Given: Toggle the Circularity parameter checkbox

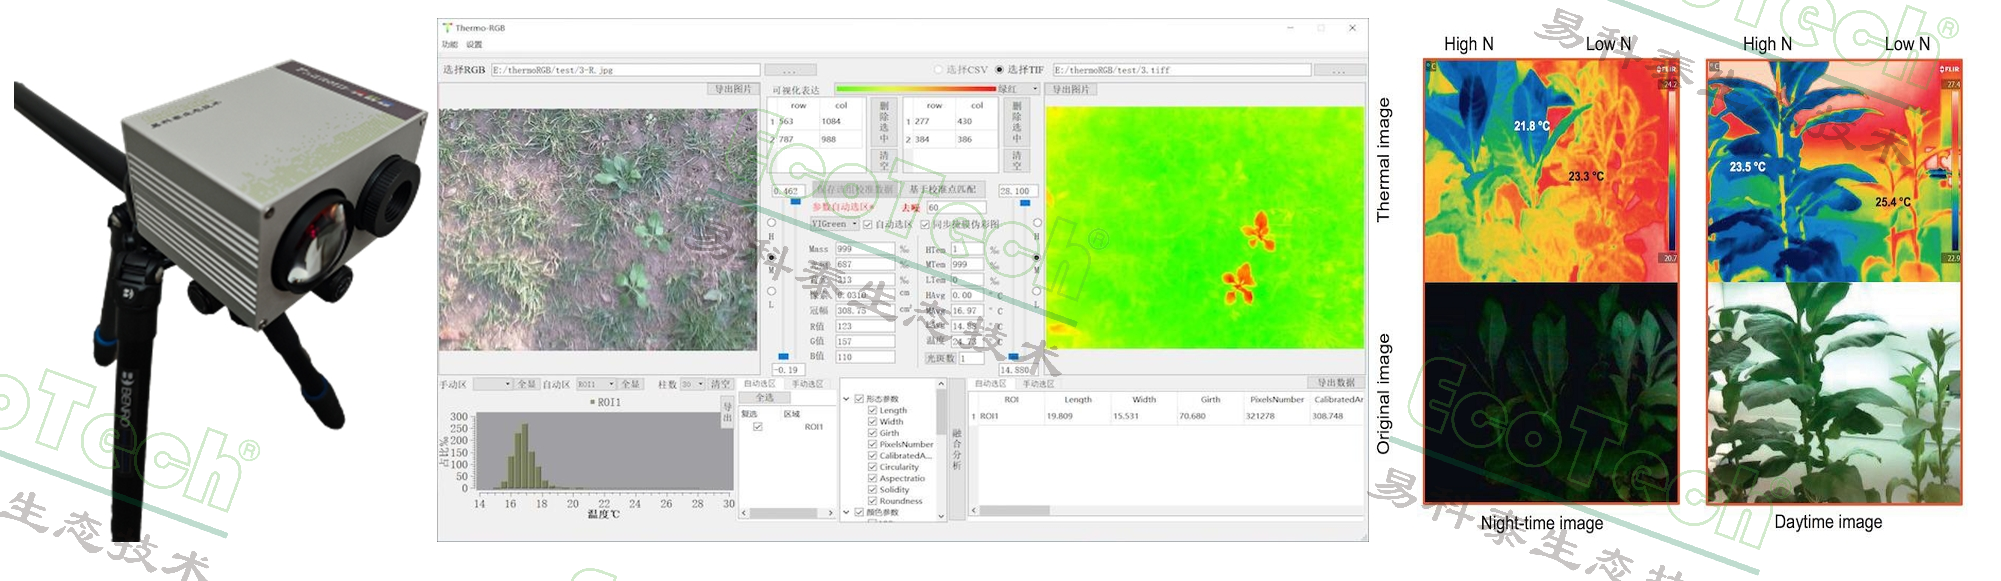Looking at the screenshot, I should [873, 467].
